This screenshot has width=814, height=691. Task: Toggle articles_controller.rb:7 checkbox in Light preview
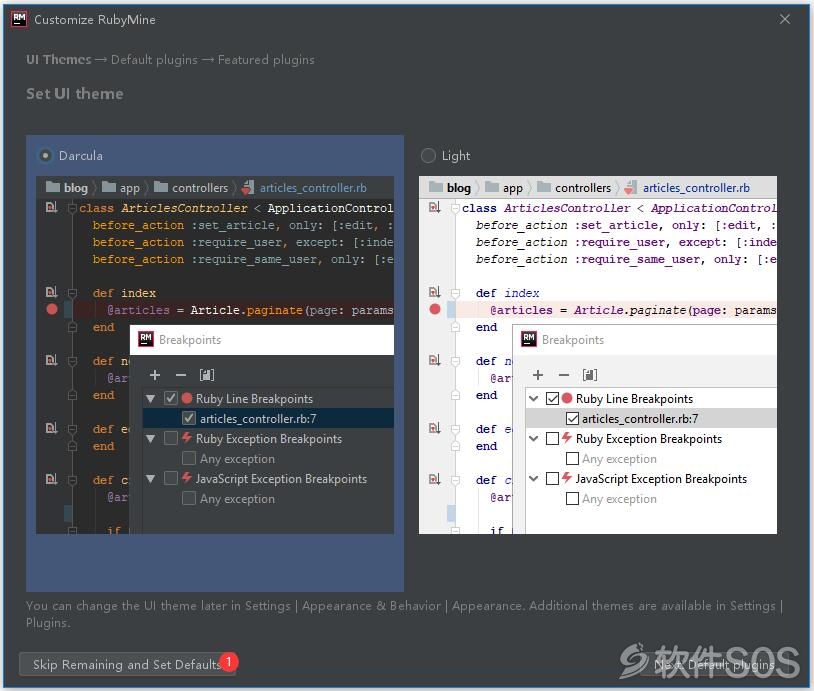pyautogui.click(x=572, y=418)
